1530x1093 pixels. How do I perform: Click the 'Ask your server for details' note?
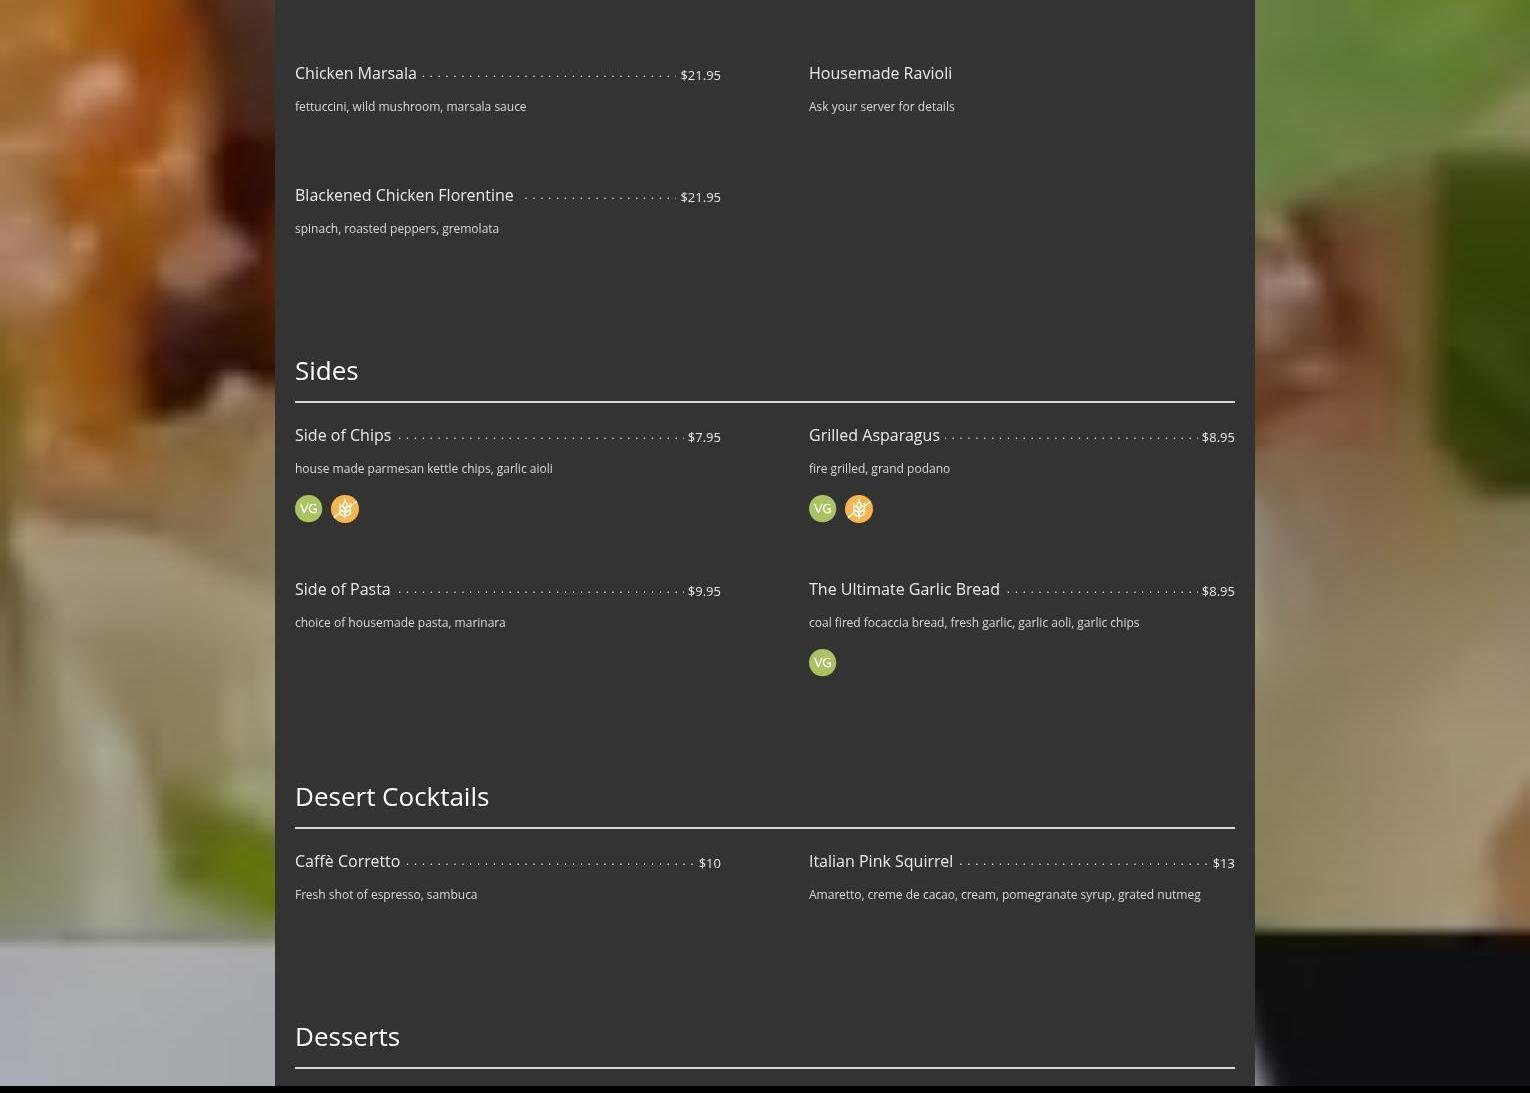pyautogui.click(x=881, y=106)
